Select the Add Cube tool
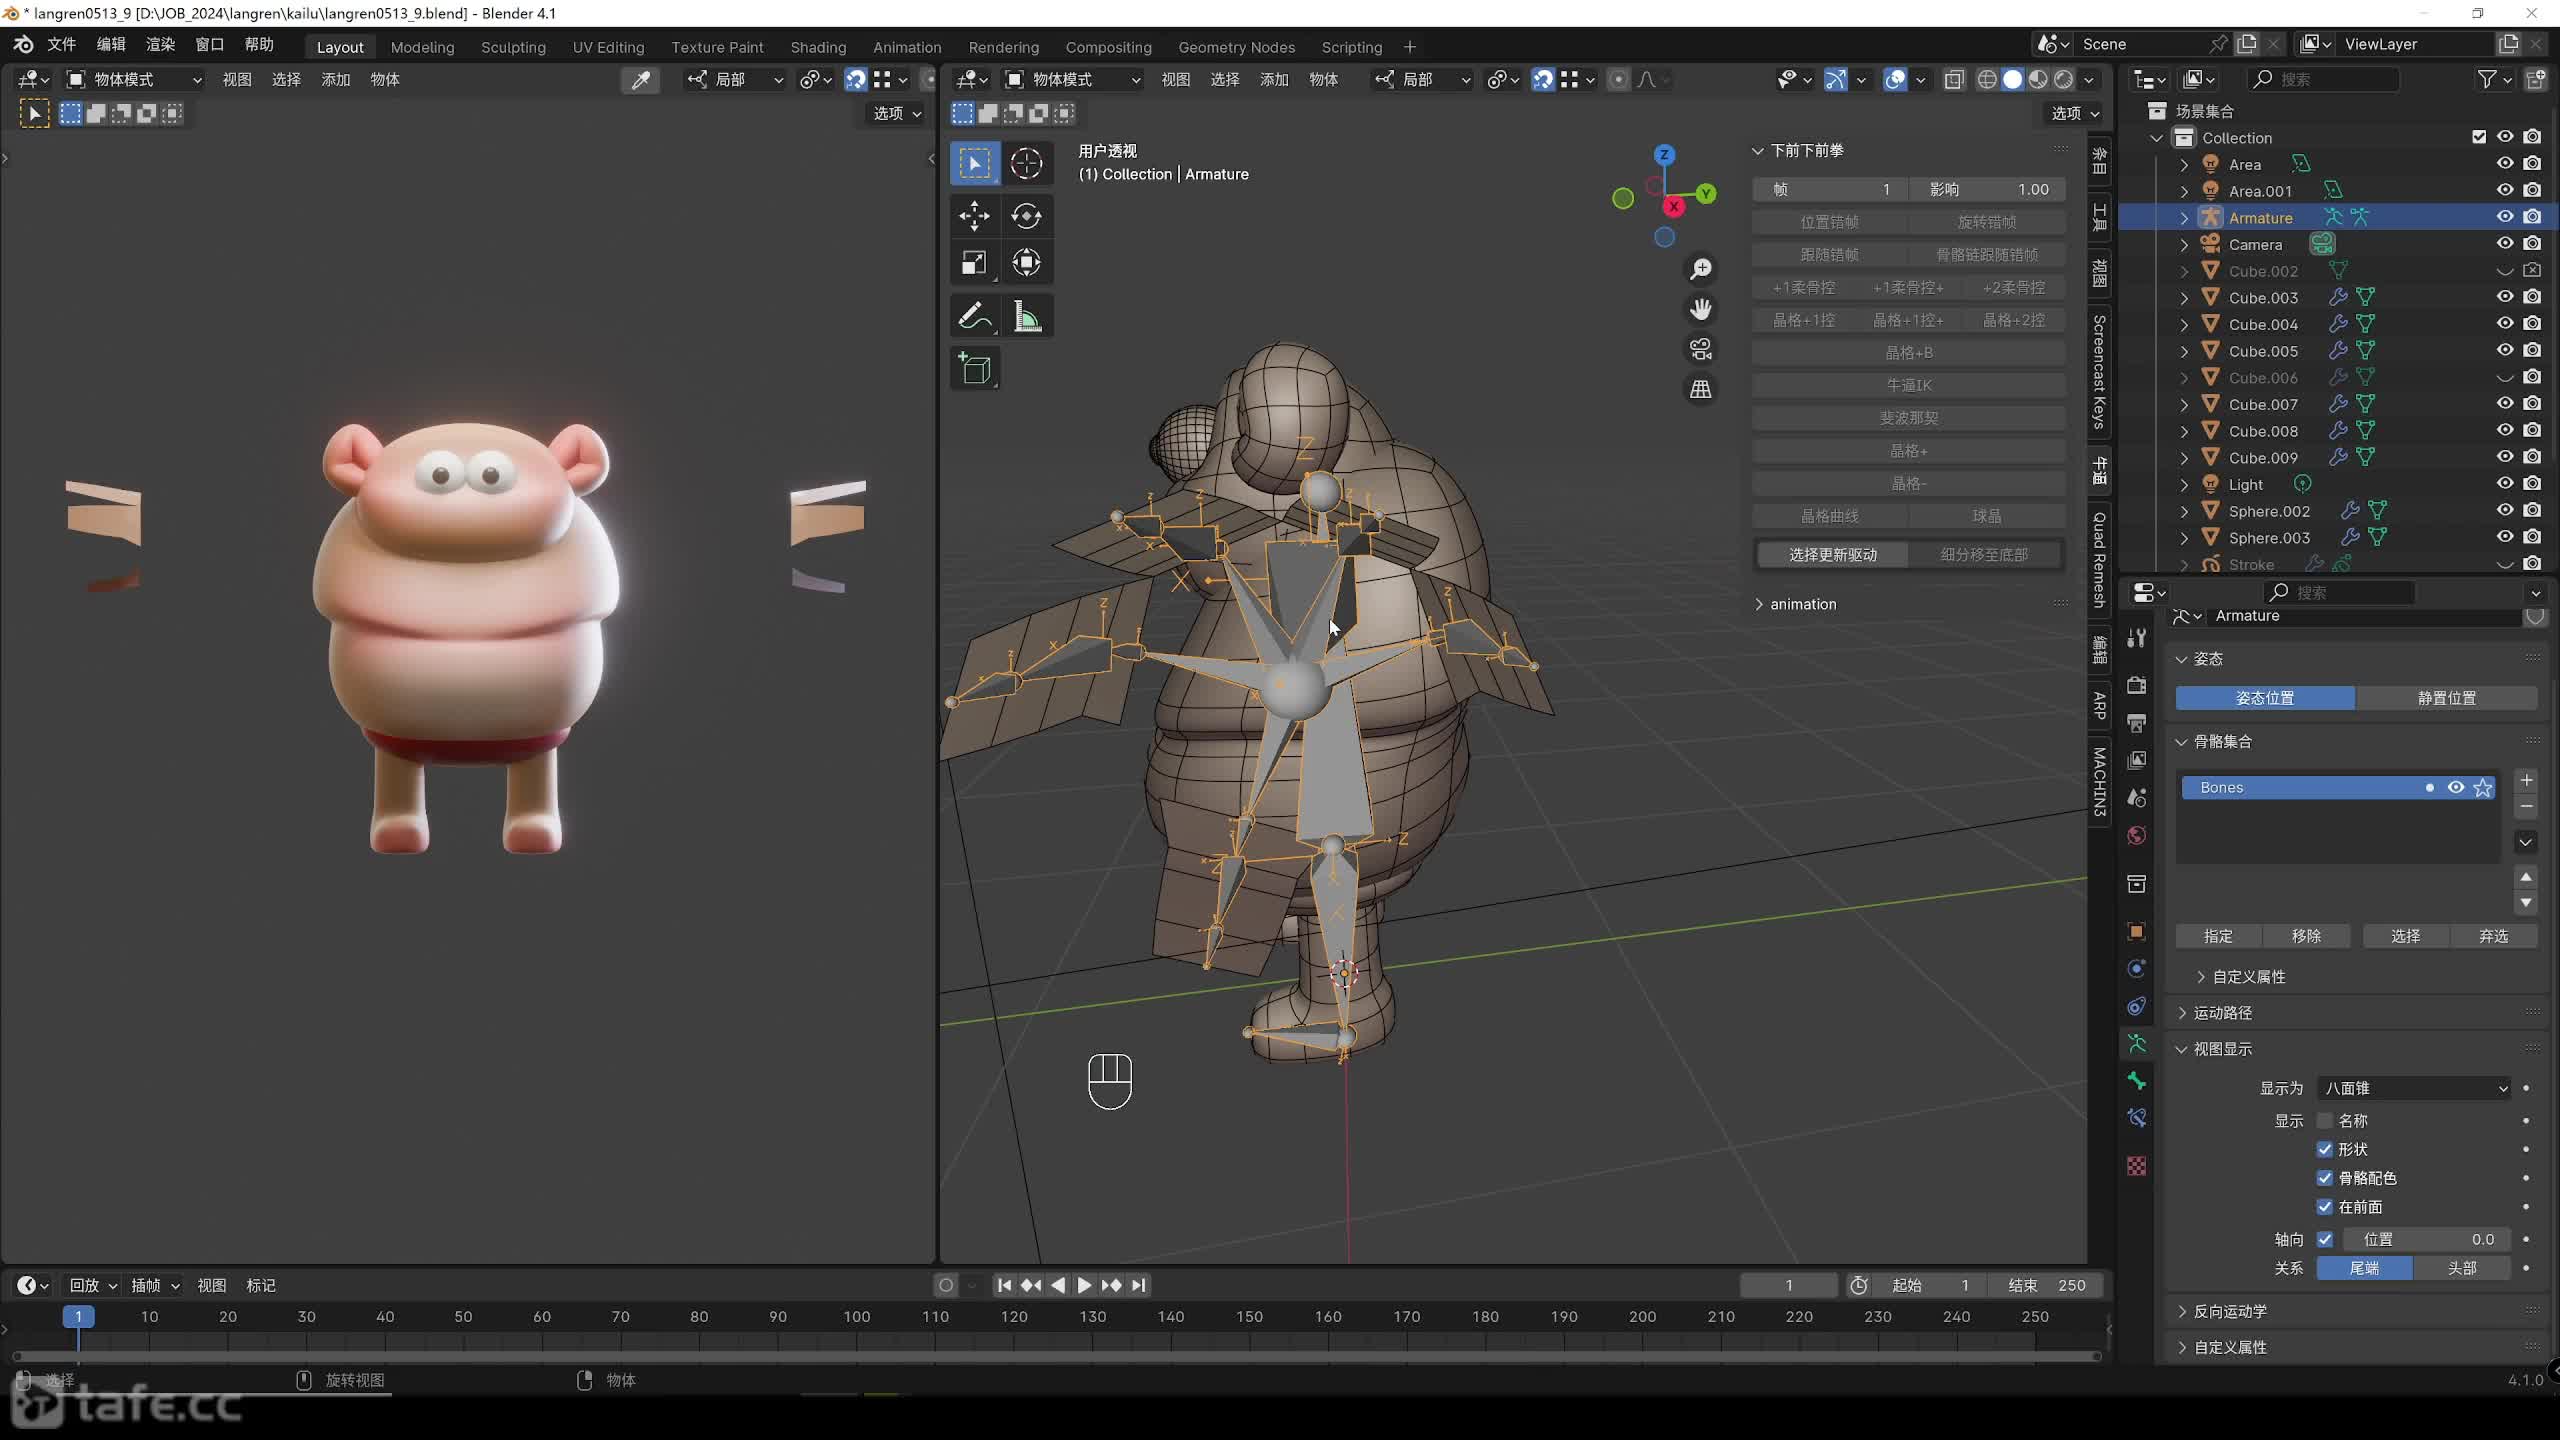This screenshot has height=1440, width=2560. pos(974,369)
